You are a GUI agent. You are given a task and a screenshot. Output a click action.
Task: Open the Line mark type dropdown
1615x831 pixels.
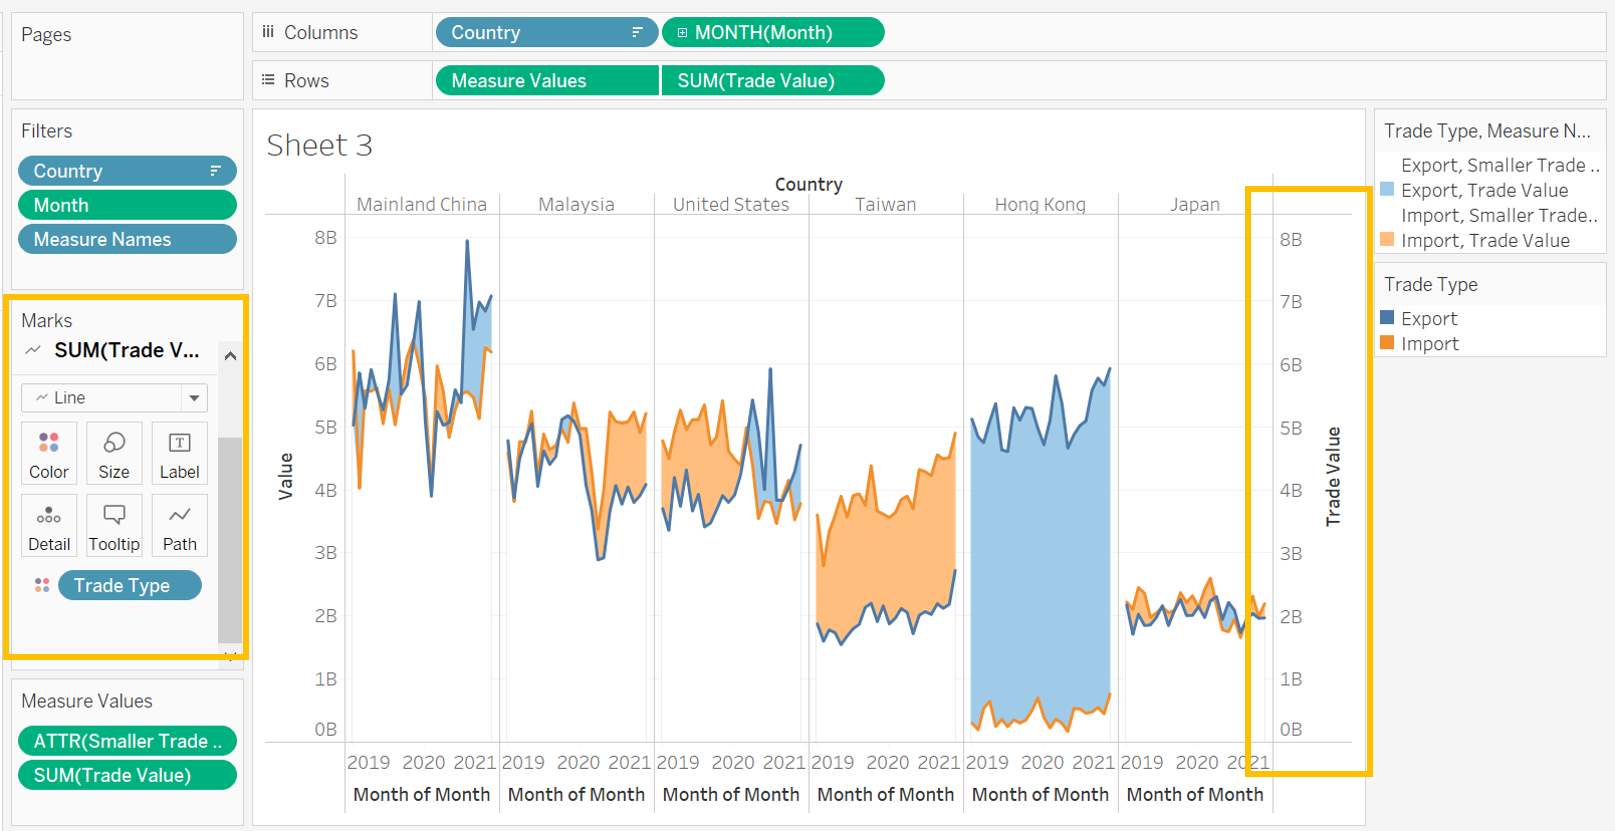pyautogui.click(x=194, y=398)
